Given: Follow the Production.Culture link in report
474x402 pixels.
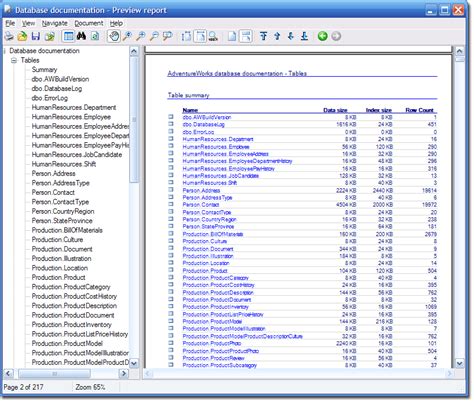Looking at the screenshot, I should click(x=205, y=241).
